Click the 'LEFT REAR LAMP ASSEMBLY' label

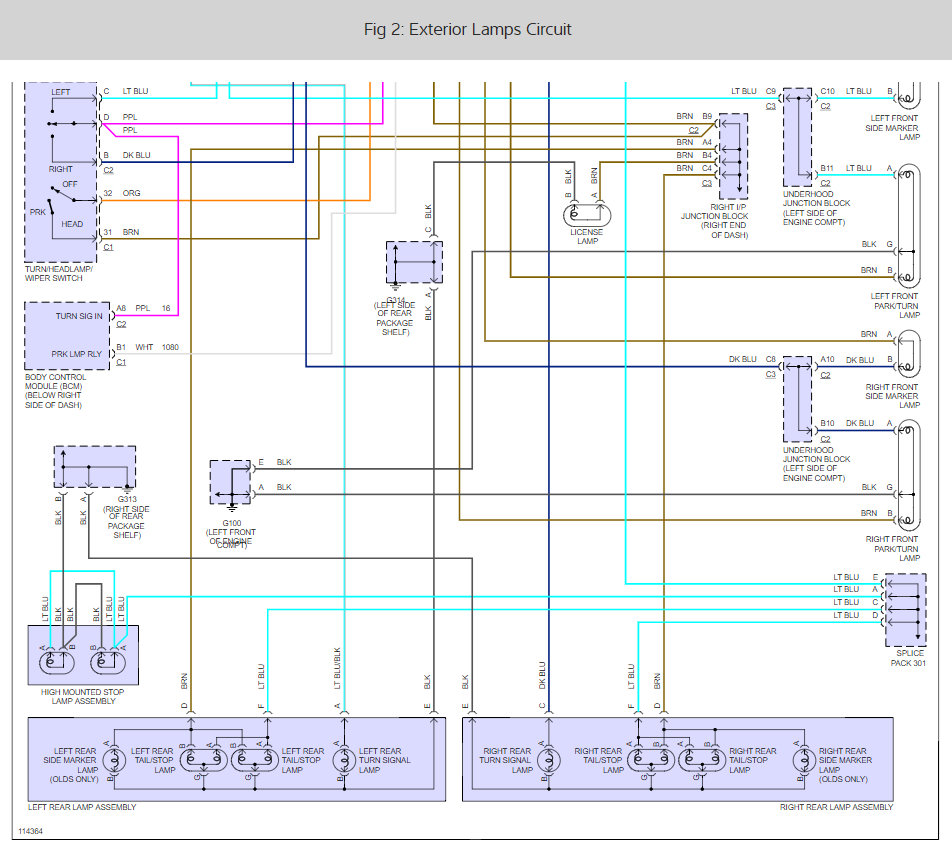point(82,806)
